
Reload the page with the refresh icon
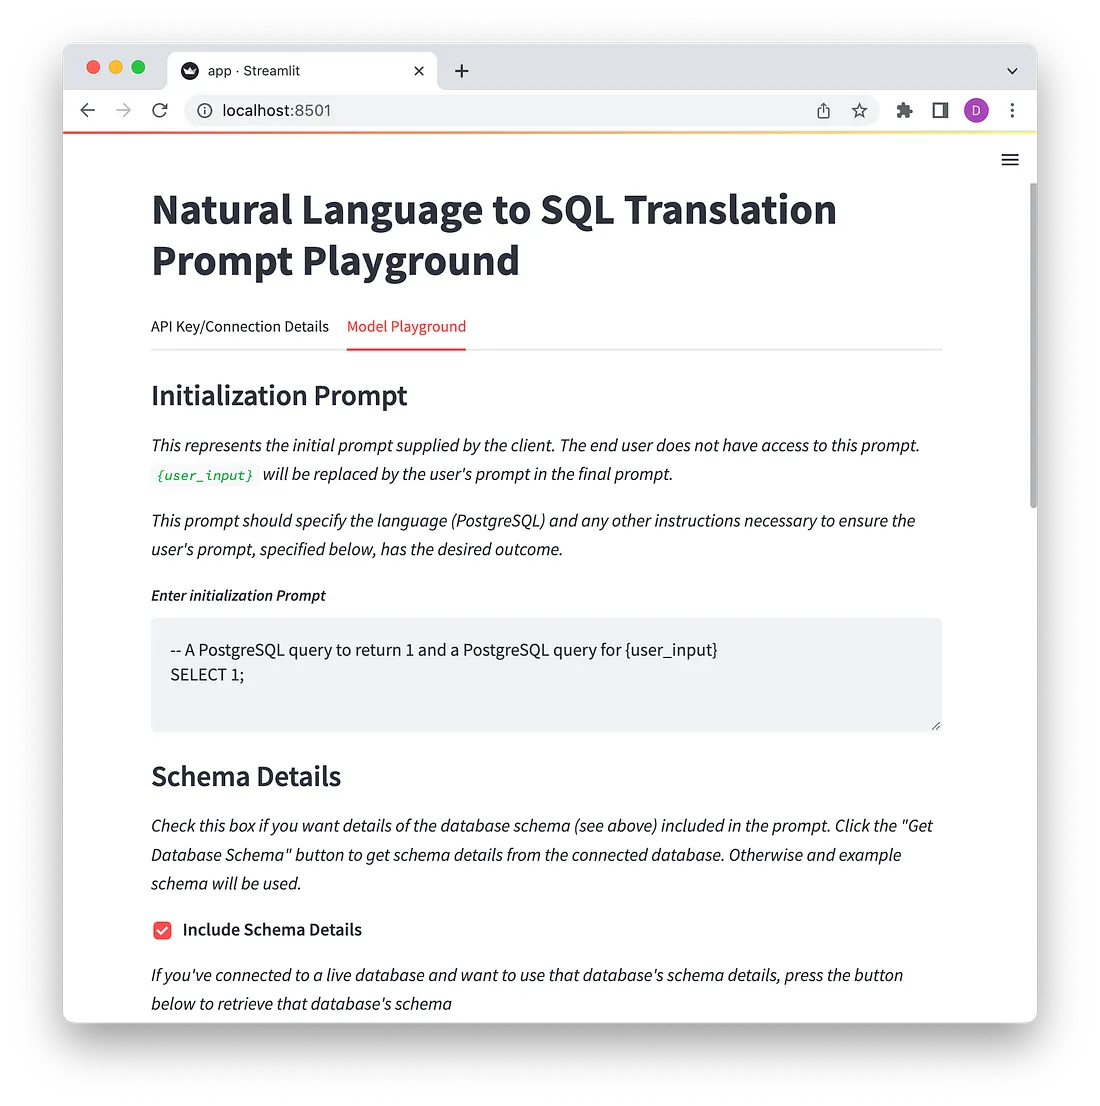[159, 110]
